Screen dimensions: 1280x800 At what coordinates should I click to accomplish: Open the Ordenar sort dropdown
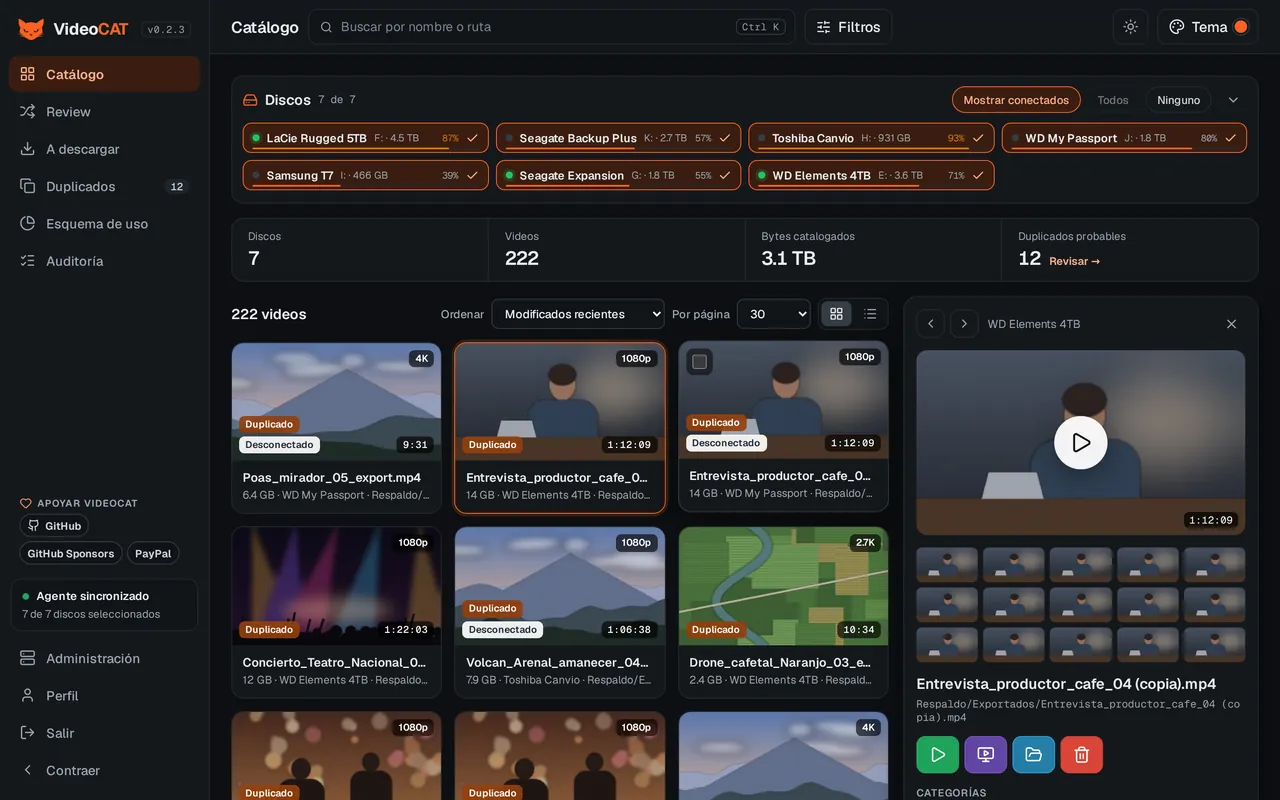578,314
